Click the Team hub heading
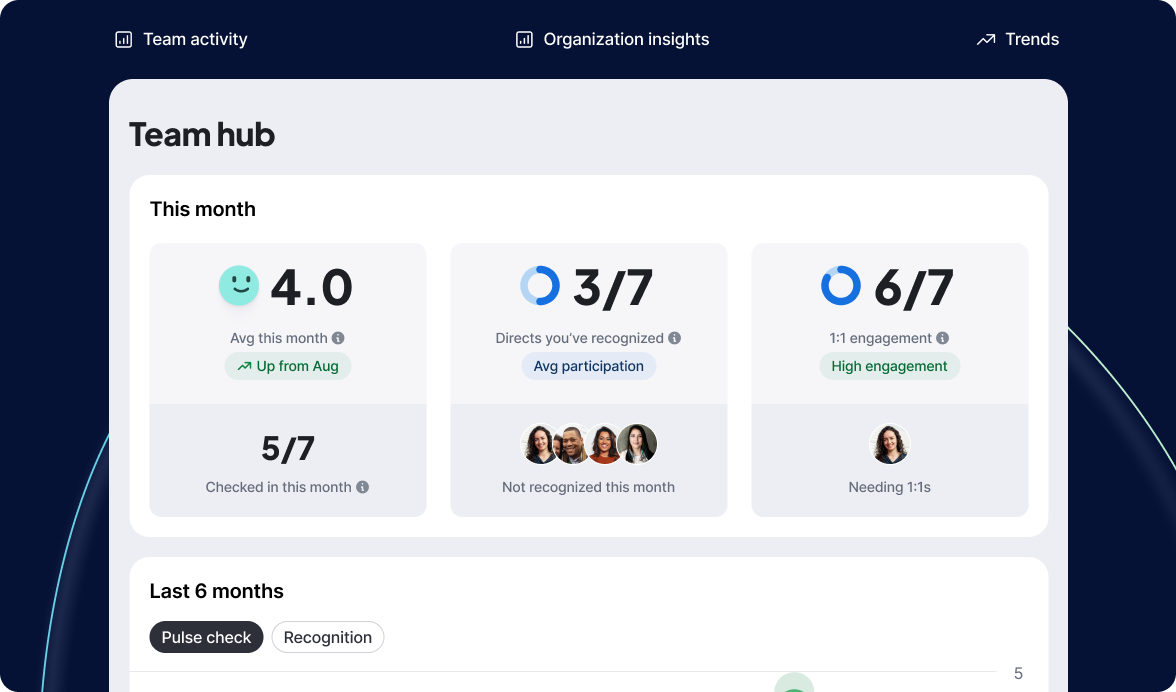Viewport: 1176px width, 692px height. tap(202, 135)
